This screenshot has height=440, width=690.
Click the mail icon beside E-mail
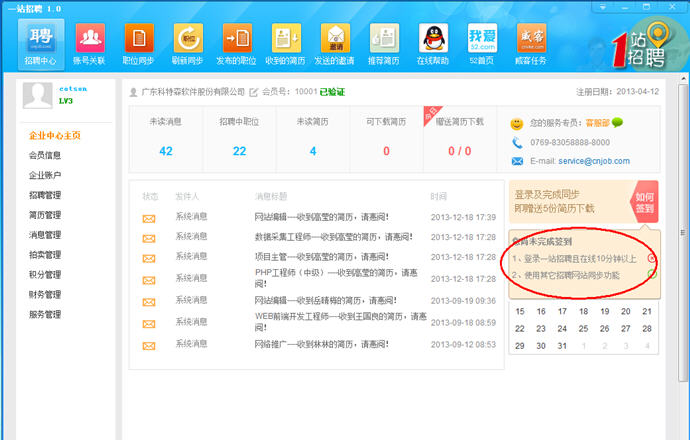pos(518,161)
